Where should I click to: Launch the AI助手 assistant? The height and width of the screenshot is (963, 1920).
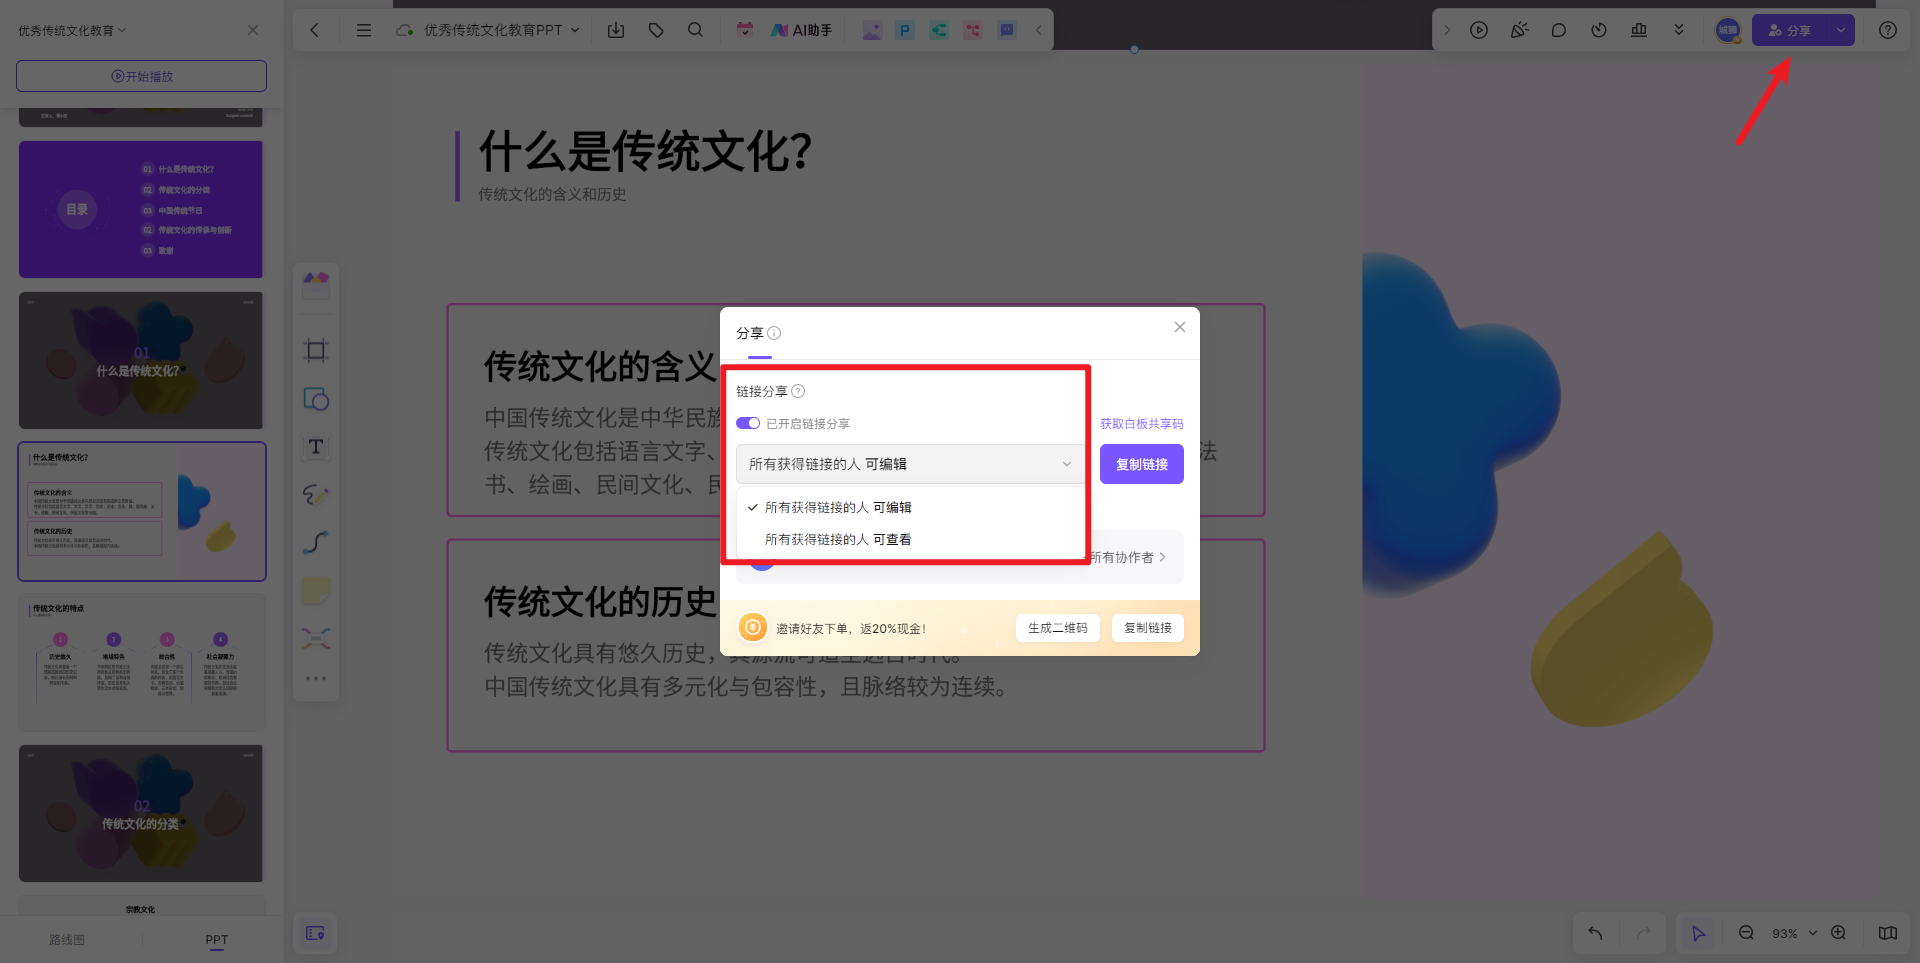801,30
